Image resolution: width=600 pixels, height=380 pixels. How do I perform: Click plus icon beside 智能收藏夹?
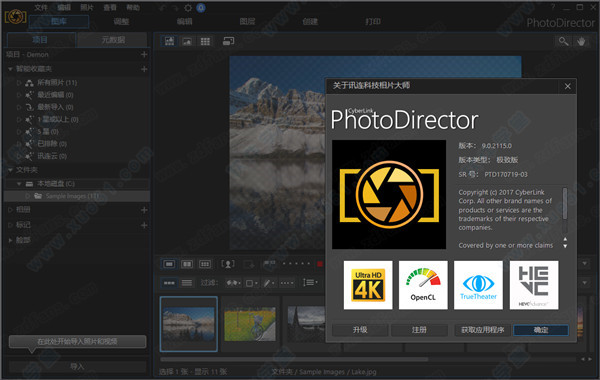(x=144, y=69)
